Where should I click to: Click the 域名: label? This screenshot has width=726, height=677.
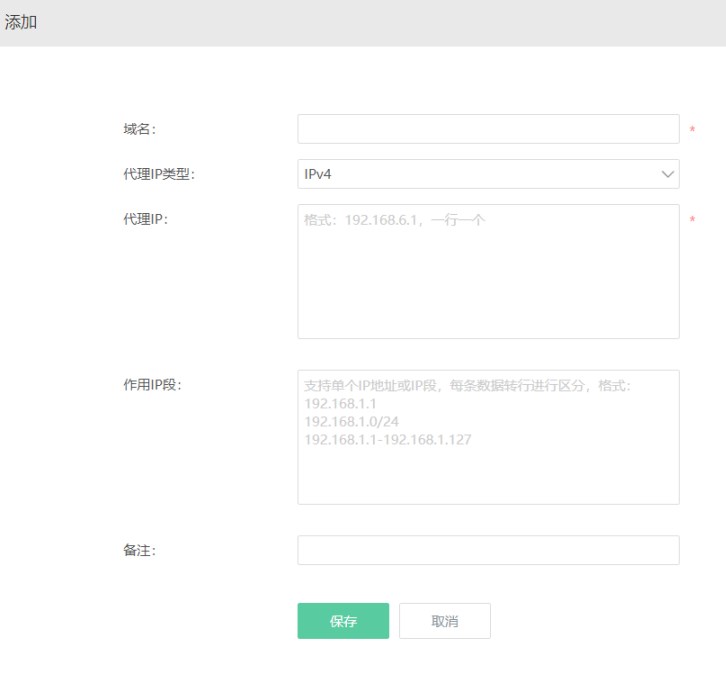140,129
